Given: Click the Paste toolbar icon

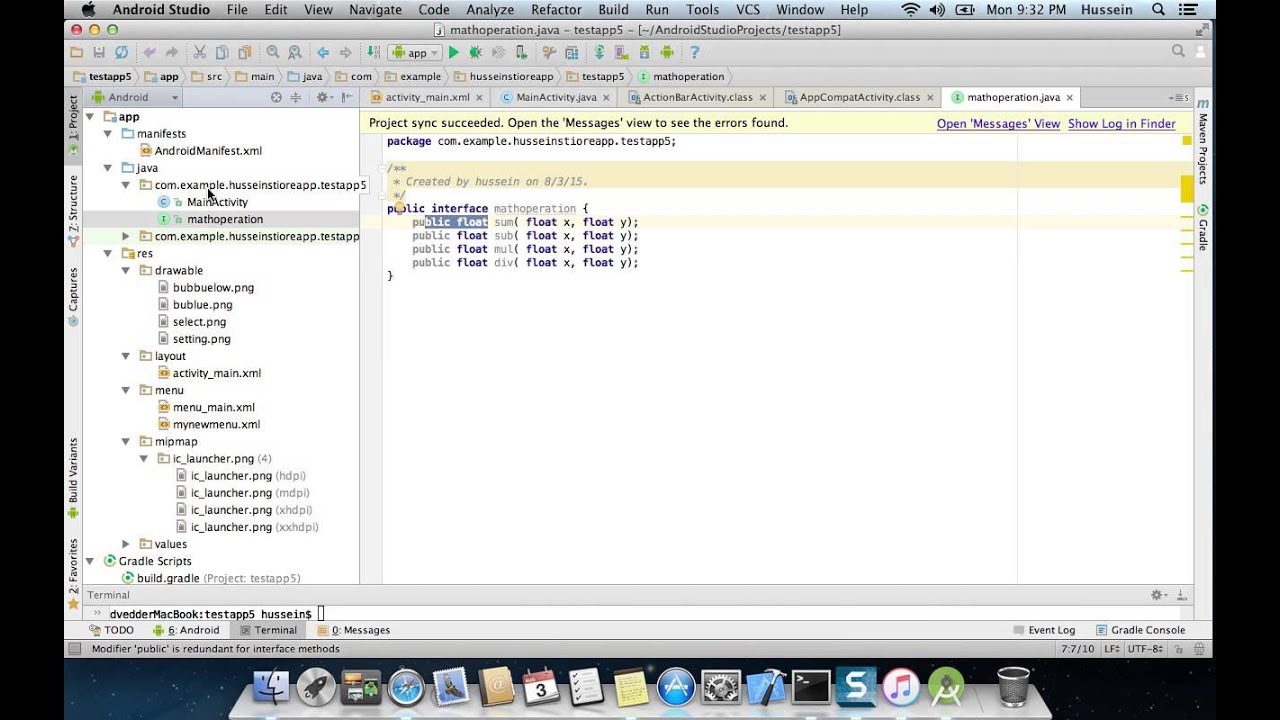Looking at the screenshot, I should tap(243, 52).
